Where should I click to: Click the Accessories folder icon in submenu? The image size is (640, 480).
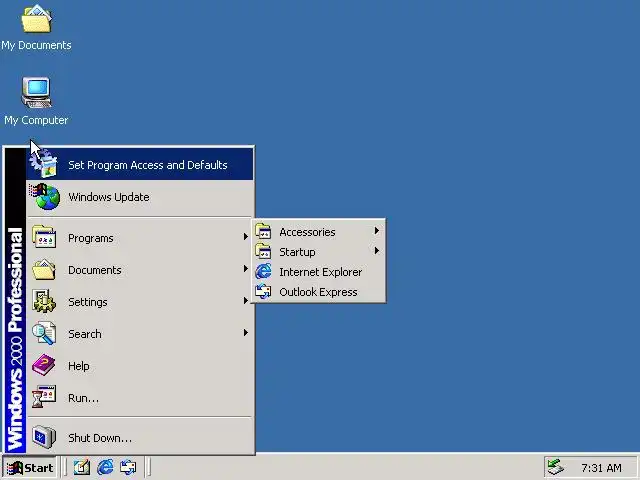[263, 231]
